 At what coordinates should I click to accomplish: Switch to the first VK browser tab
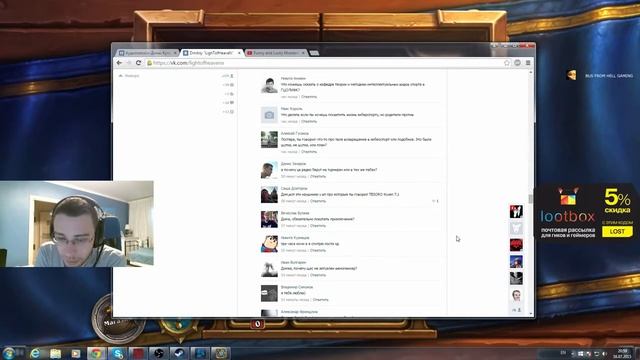pos(147,53)
